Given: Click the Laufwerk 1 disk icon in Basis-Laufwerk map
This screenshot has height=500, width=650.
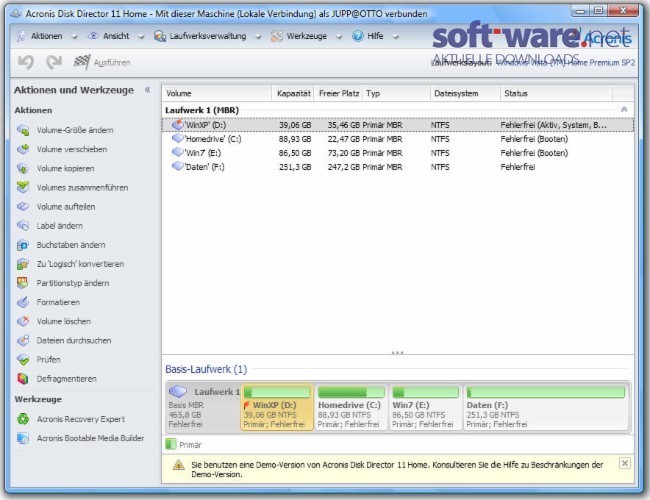Looking at the screenshot, I should pos(178,391).
